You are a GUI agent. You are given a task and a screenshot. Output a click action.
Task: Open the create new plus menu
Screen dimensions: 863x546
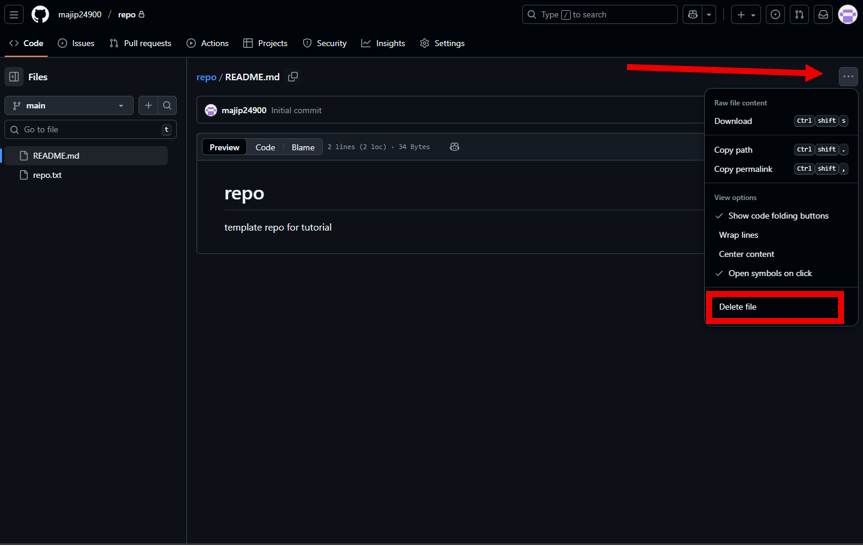(746, 15)
